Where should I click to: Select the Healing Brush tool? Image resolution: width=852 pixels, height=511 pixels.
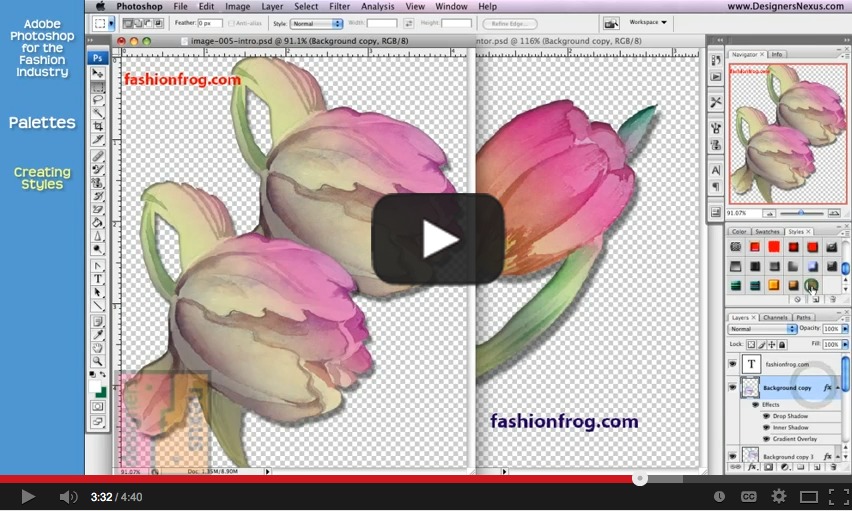tap(98, 156)
